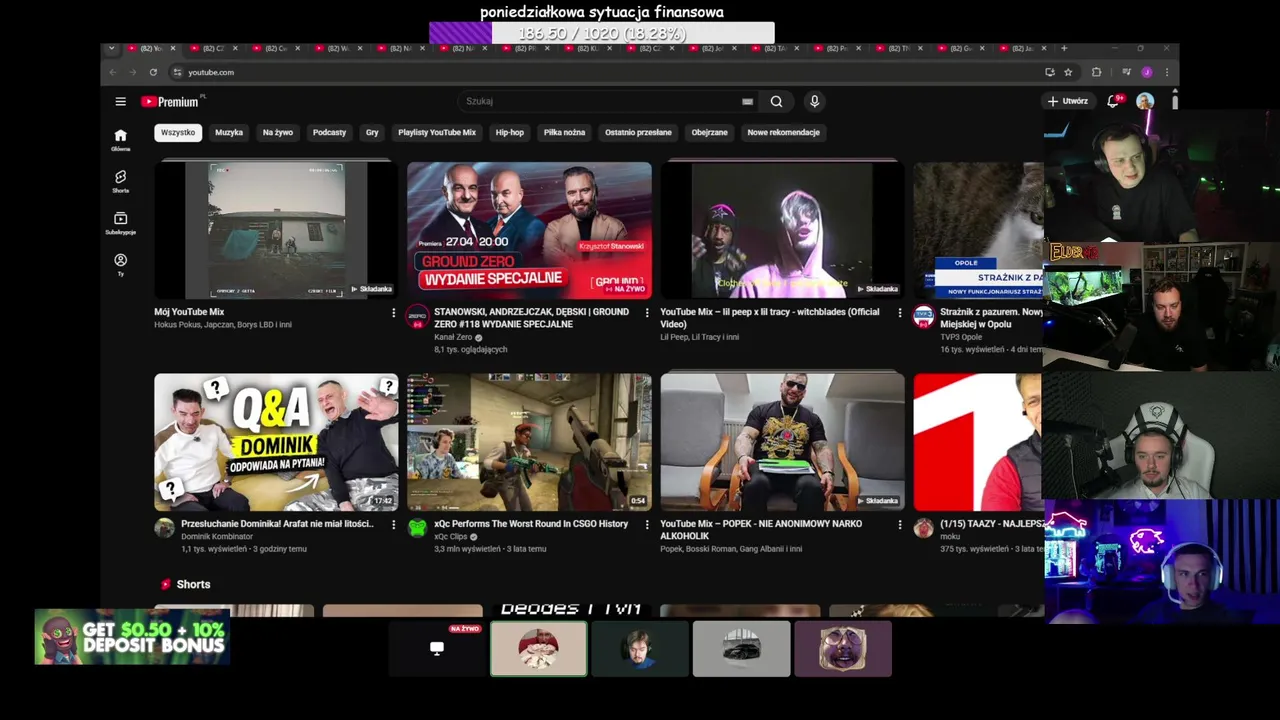Open more options for Ground Zero #118 video
1280x720 pixels.
coord(646,313)
